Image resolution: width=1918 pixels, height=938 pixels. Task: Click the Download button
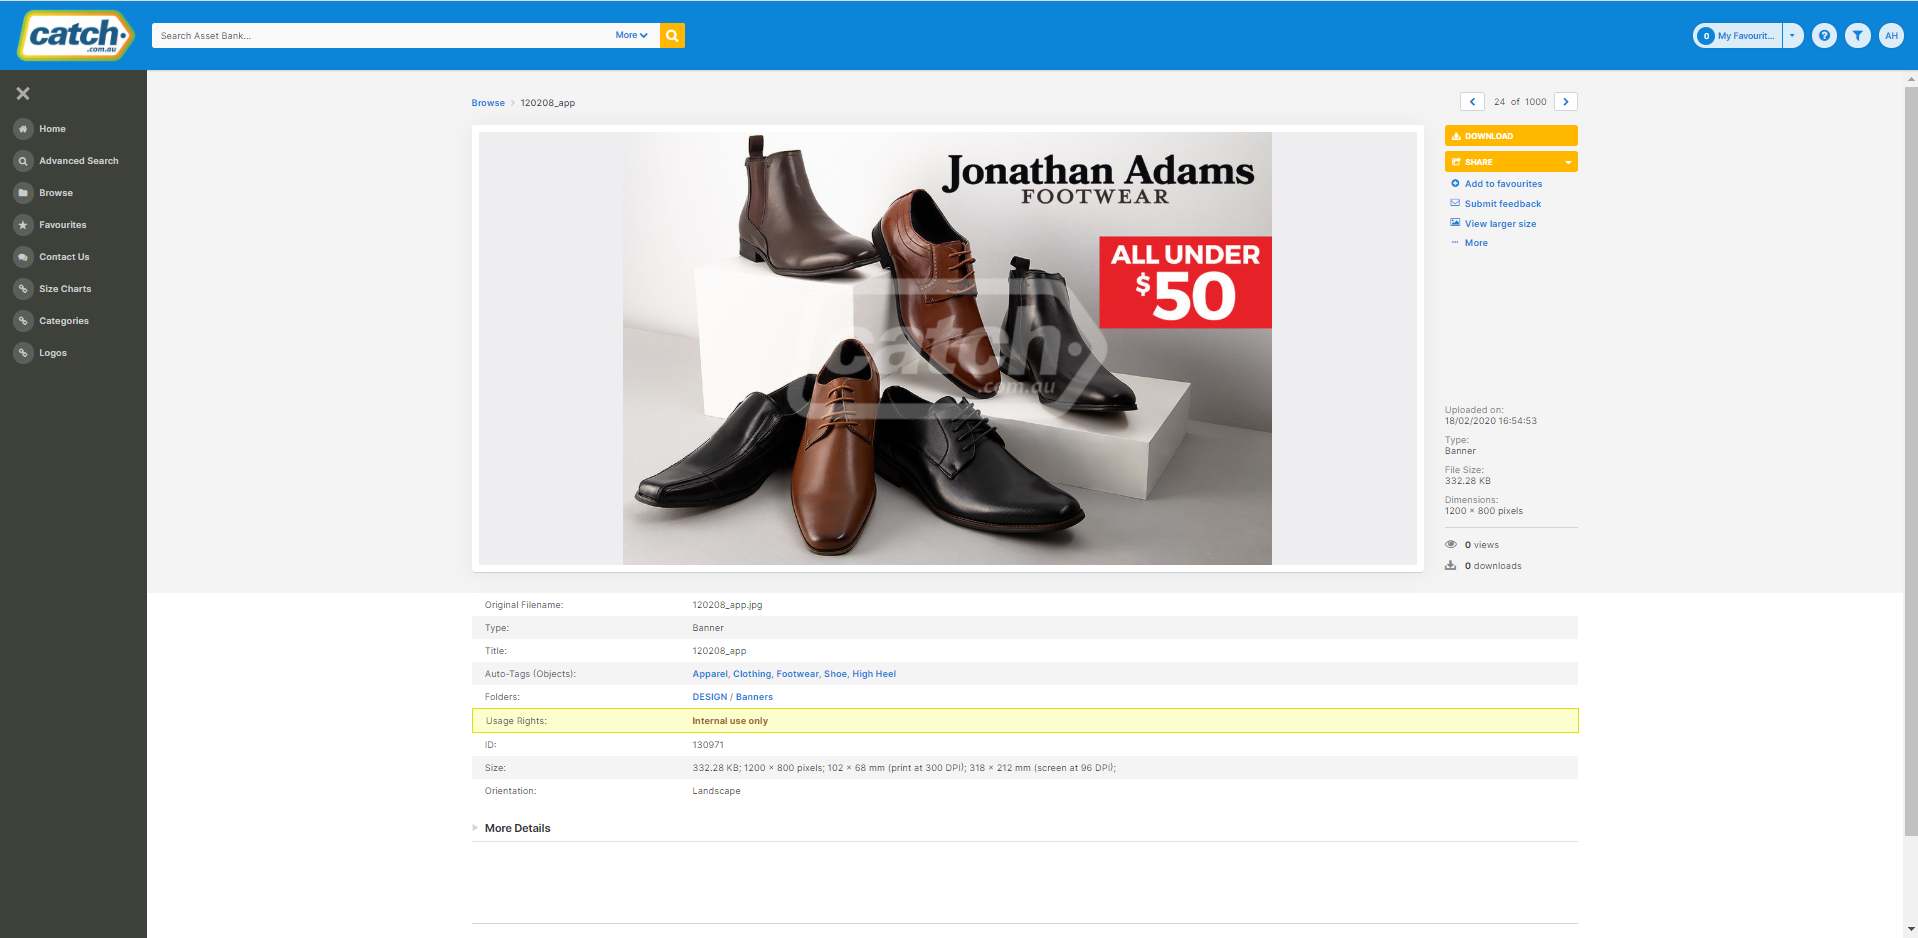point(1511,136)
